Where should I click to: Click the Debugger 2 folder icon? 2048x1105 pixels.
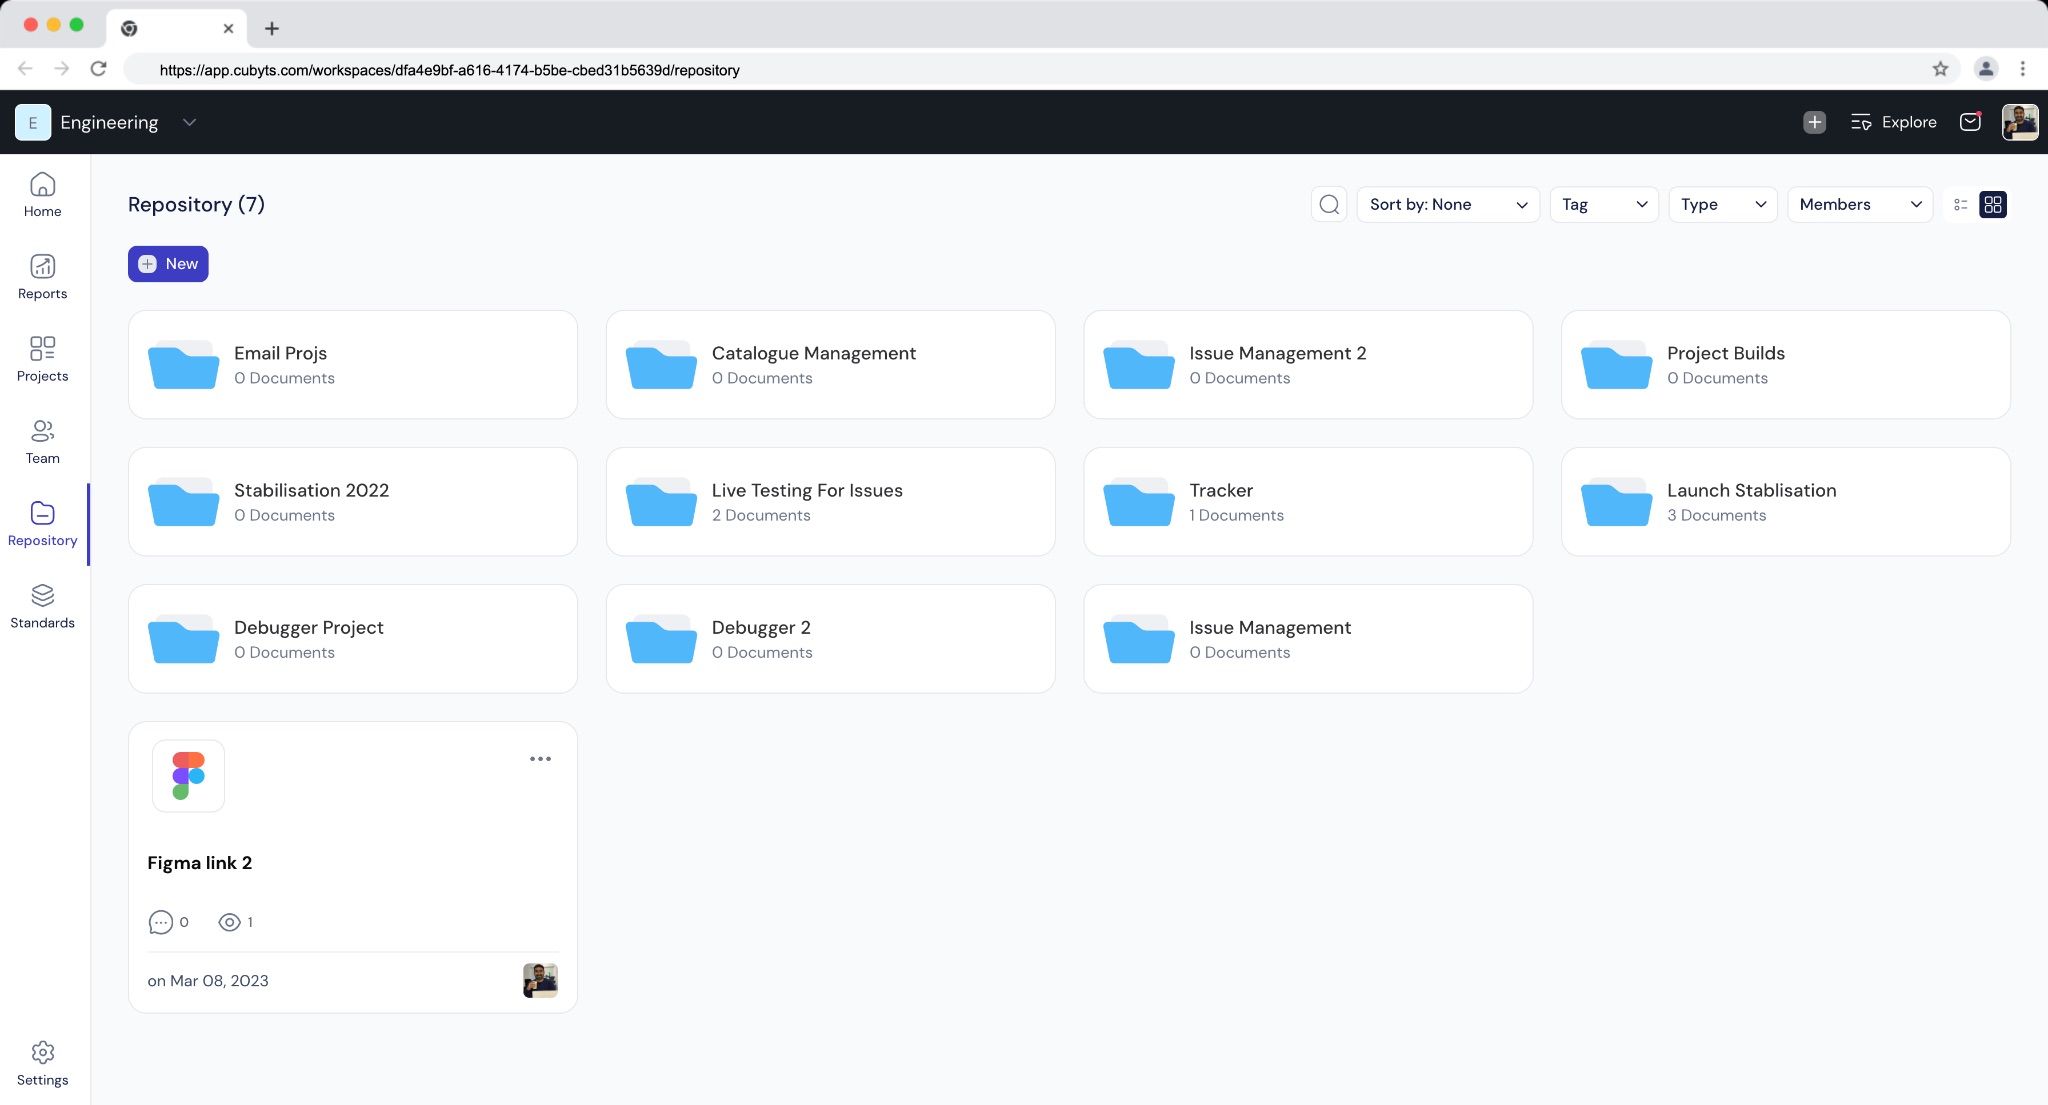[661, 639]
